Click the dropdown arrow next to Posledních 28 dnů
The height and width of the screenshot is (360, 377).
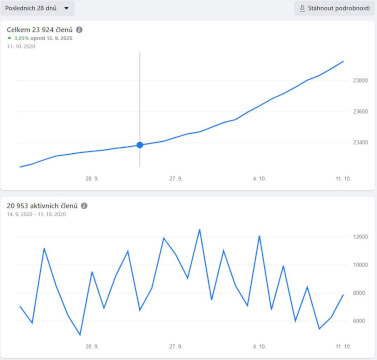pyautogui.click(x=66, y=8)
